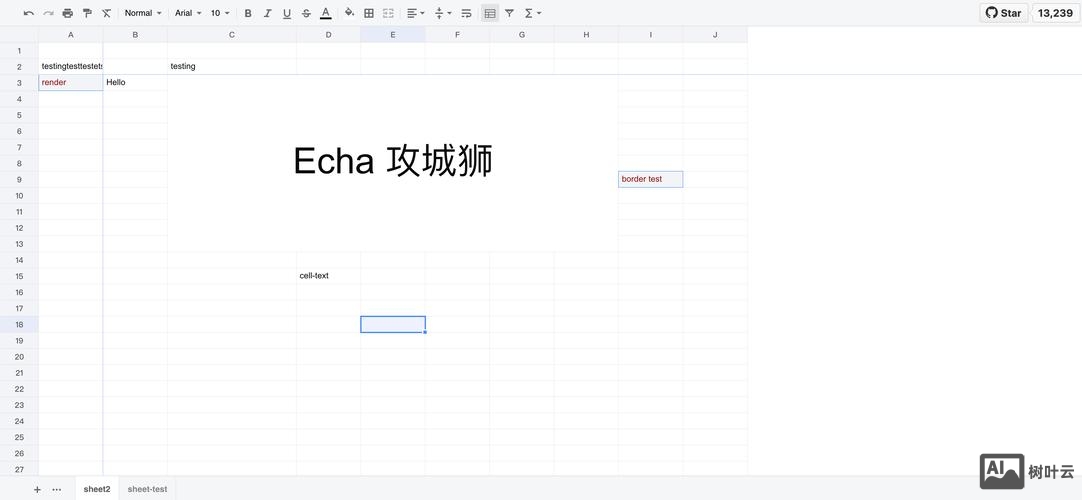Image resolution: width=1082 pixels, height=500 pixels.
Task: Print the spreadsheet using the printer icon
Action: coord(68,13)
